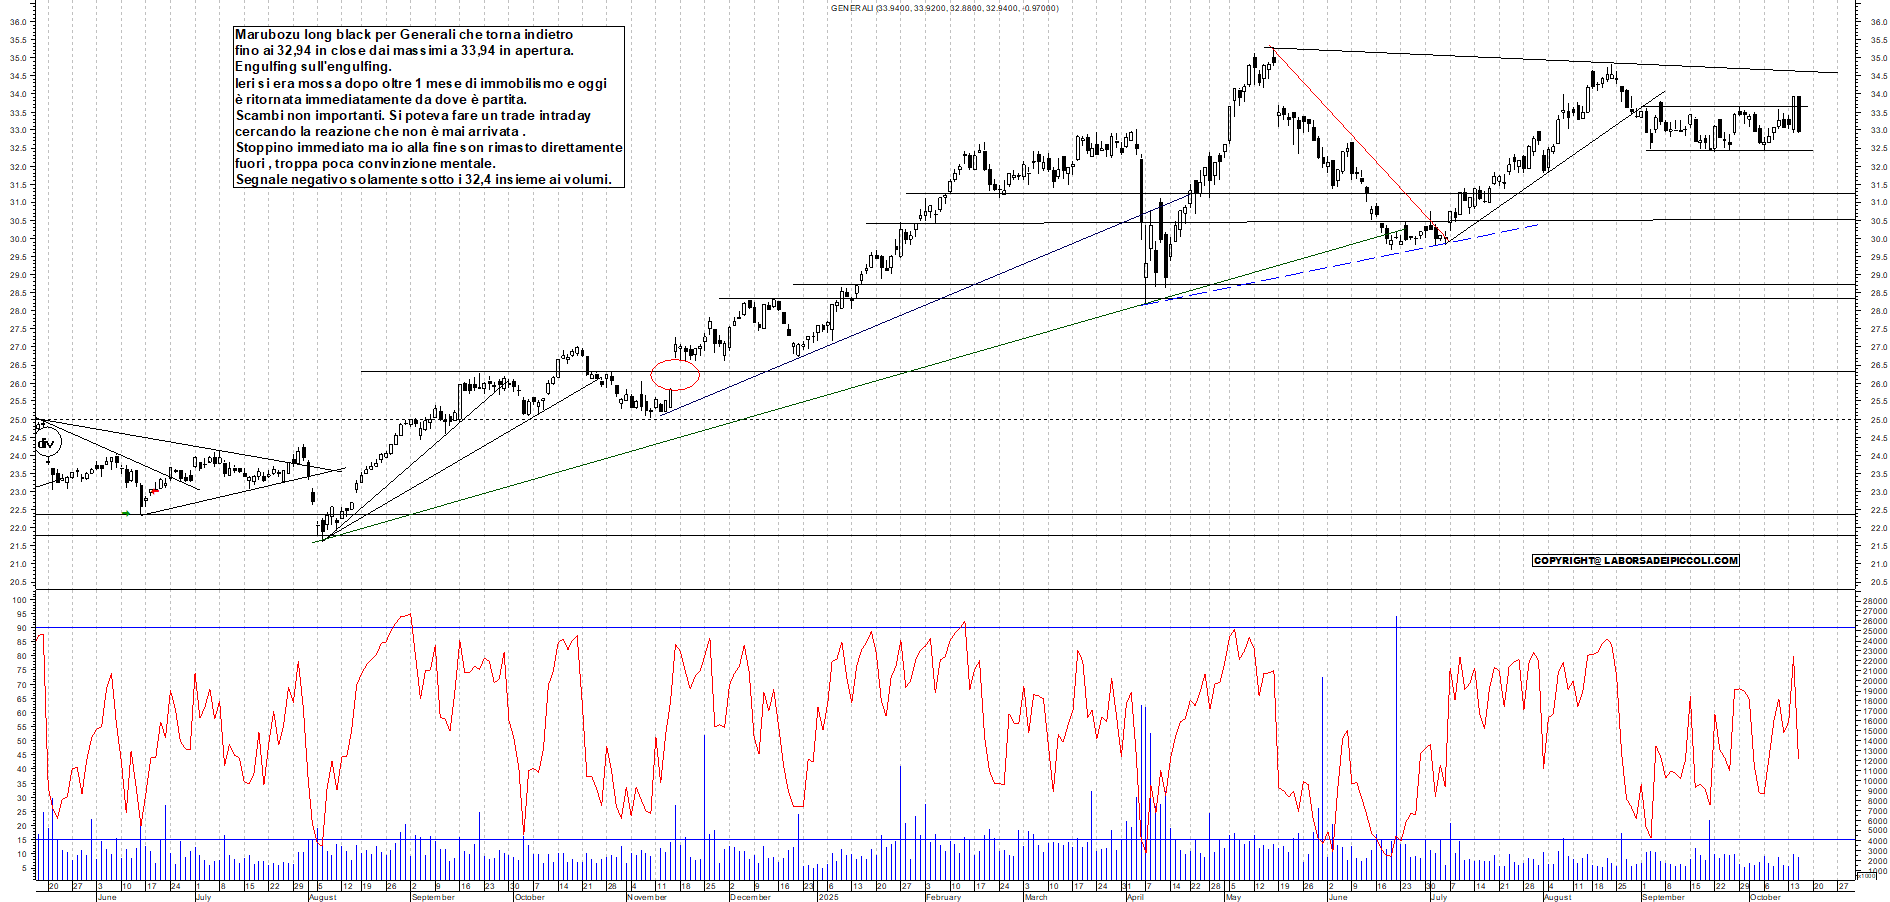The image size is (1890, 902).
Task: Click the small green arrow marker
Action: (x=126, y=513)
